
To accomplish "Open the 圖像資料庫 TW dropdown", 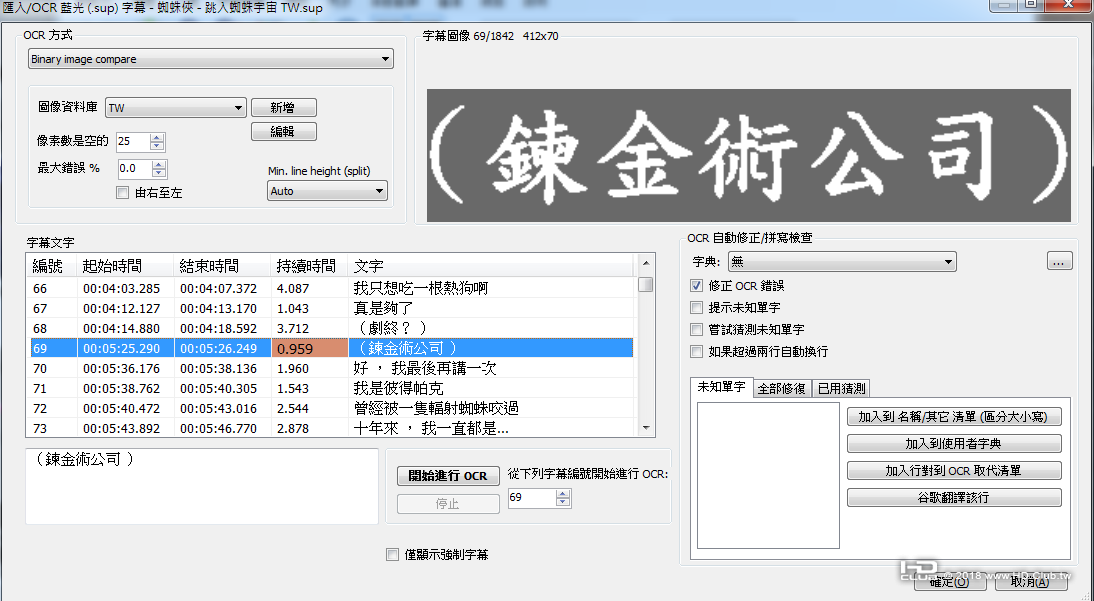I will (176, 107).
